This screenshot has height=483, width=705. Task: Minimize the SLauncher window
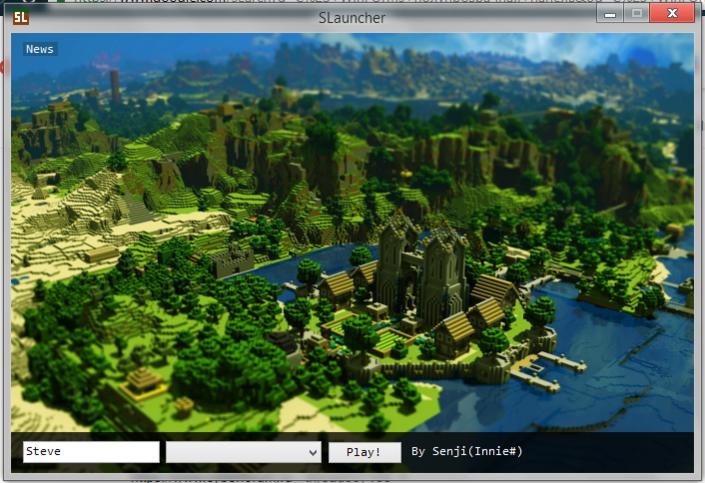[x=610, y=14]
